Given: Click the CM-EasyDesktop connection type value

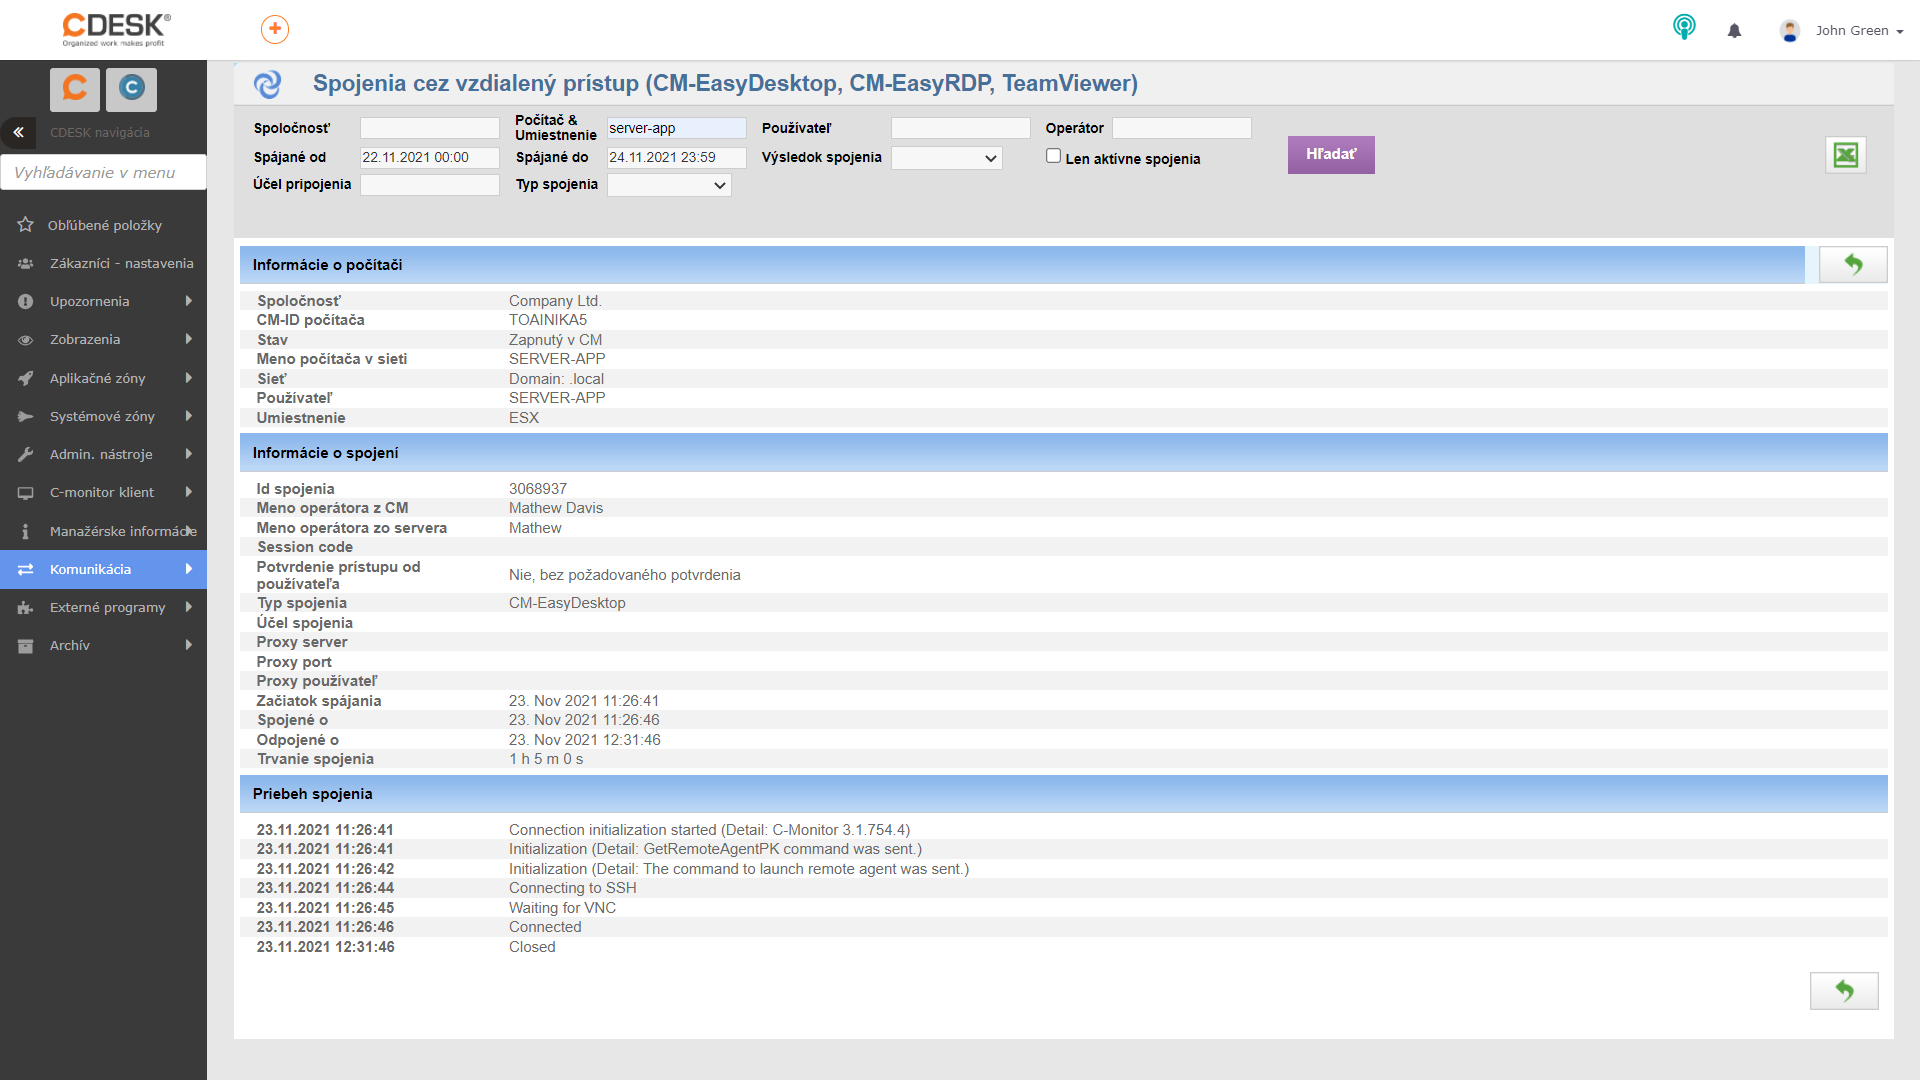Looking at the screenshot, I should coord(567,603).
